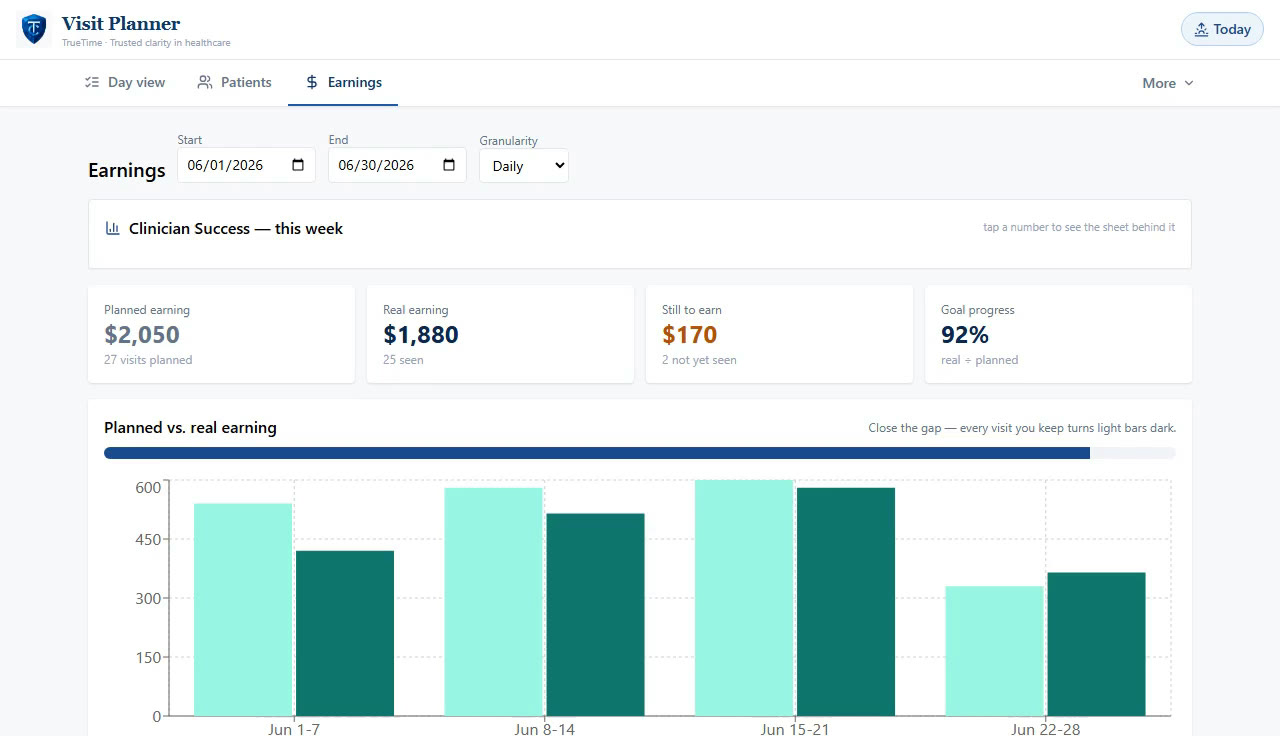Select the dark real bar for Jun 22-28
The width and height of the screenshot is (1280, 736).
1097,644
